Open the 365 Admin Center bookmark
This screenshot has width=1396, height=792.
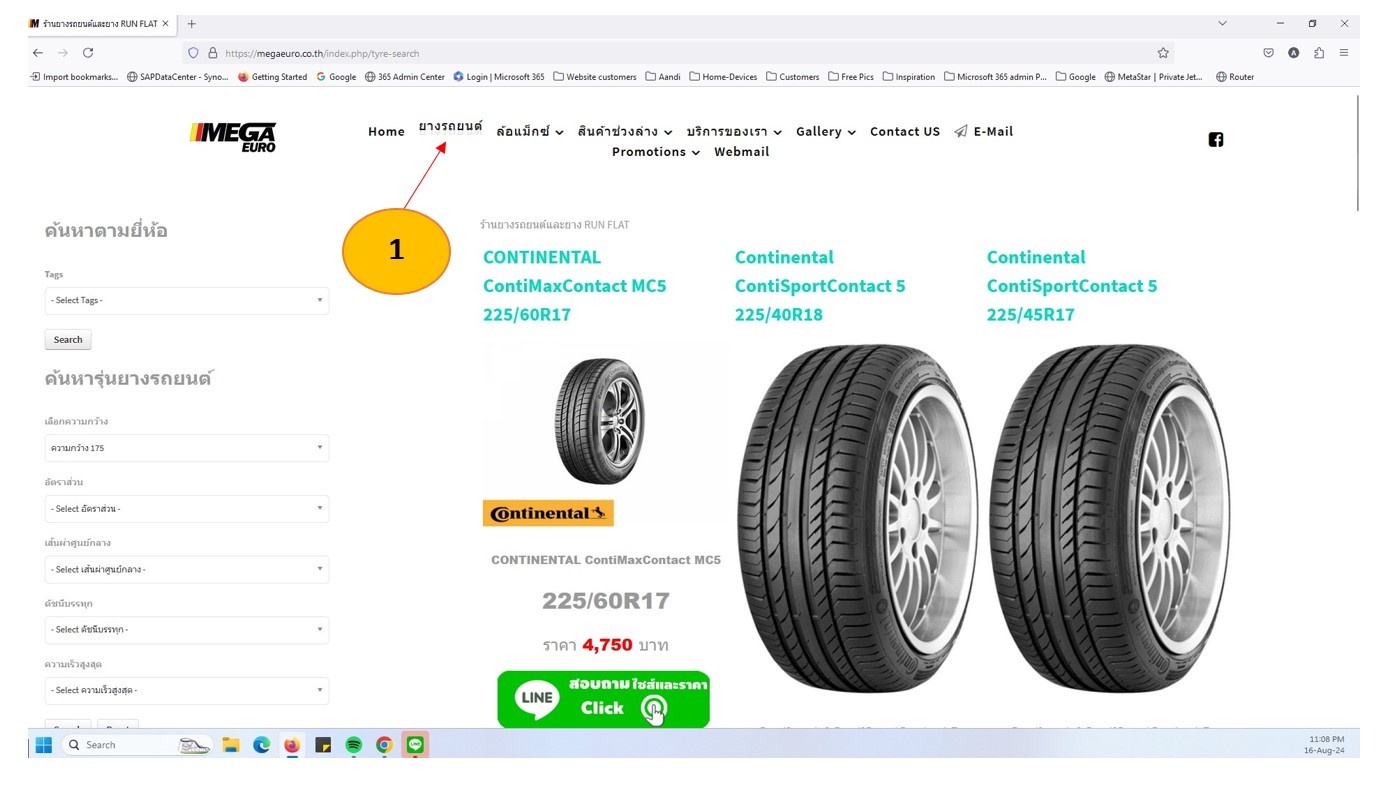tap(405, 77)
